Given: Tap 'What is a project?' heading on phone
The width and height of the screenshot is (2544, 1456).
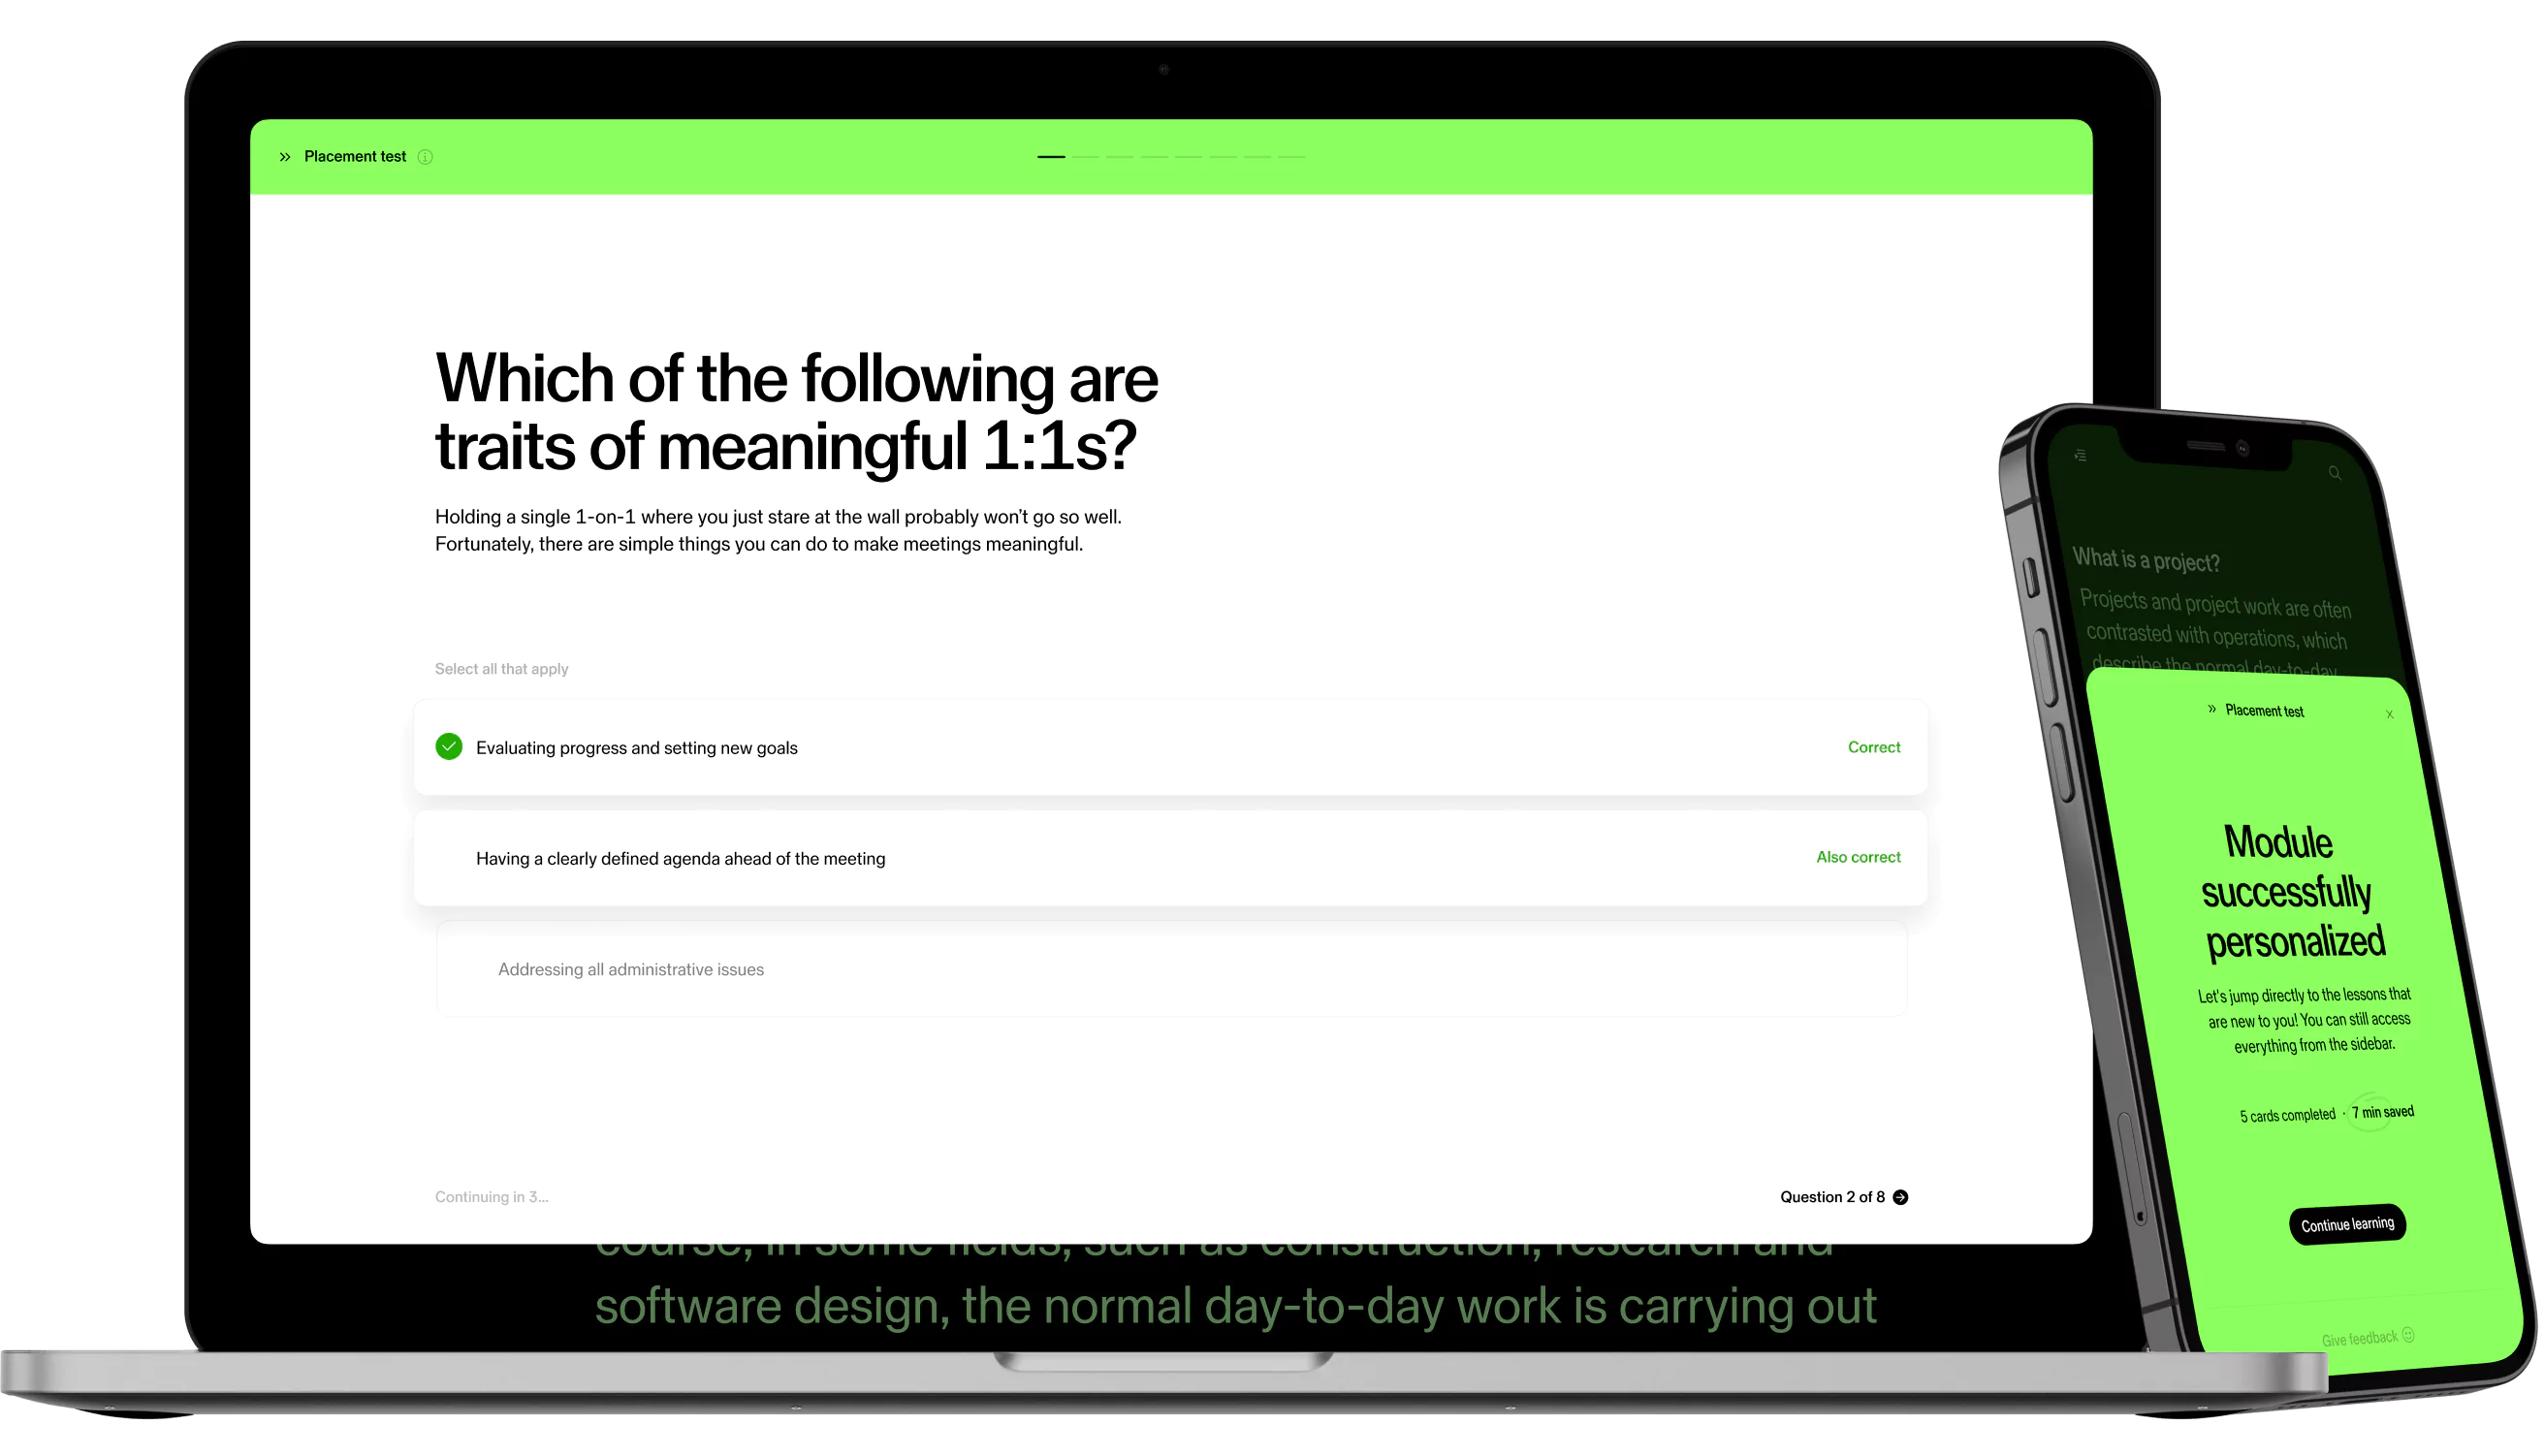Looking at the screenshot, I should click(2146, 560).
